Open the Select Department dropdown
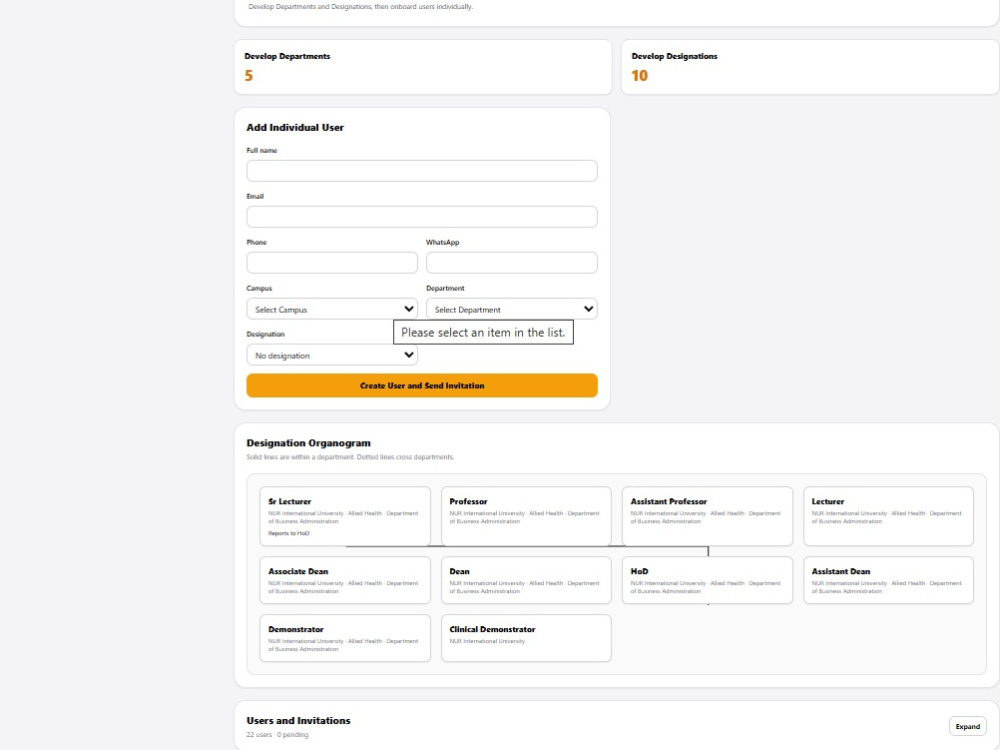Viewport: 1000px width, 750px height. (511, 309)
